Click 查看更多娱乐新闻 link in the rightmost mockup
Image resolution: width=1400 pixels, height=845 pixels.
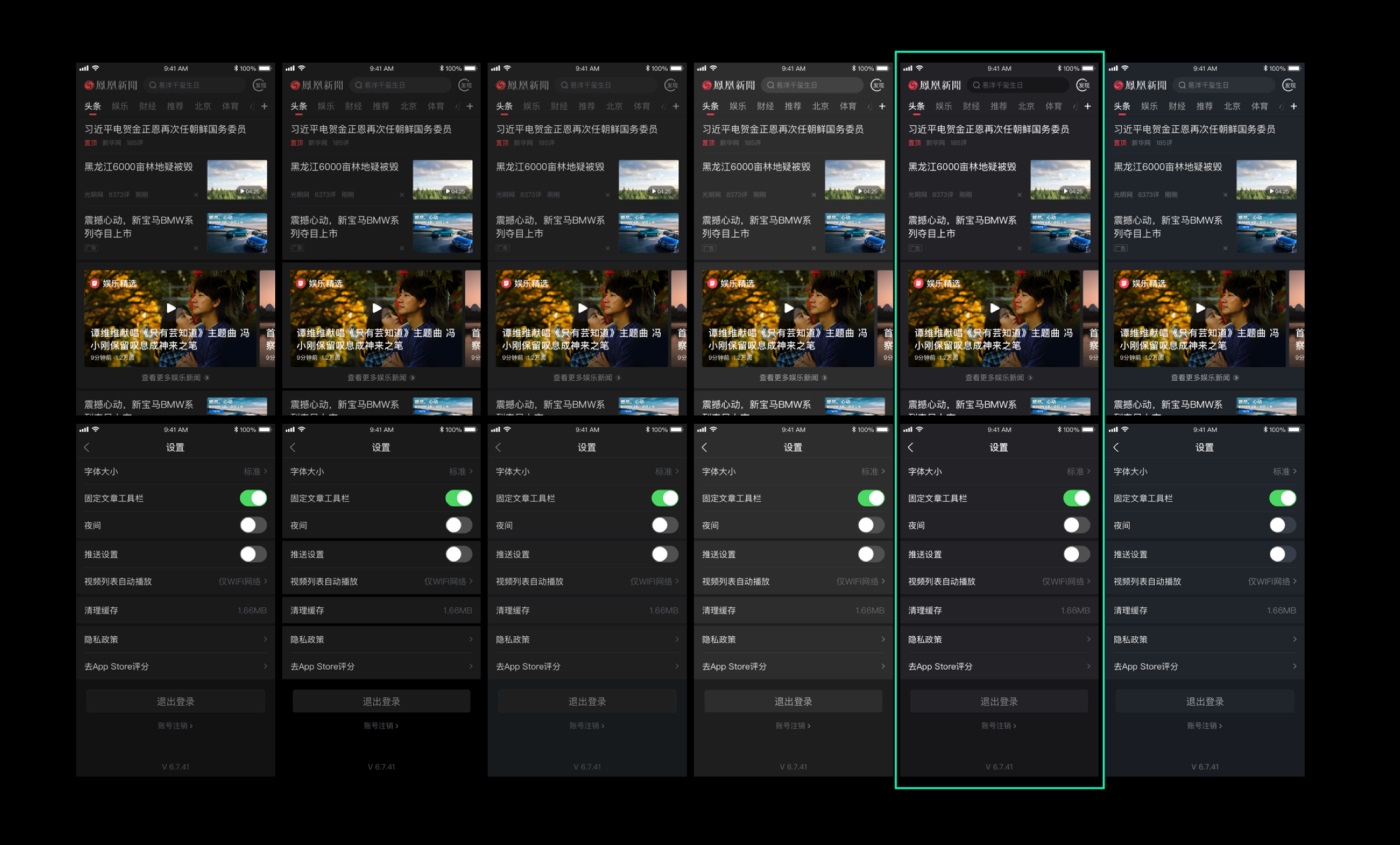click(1205, 378)
